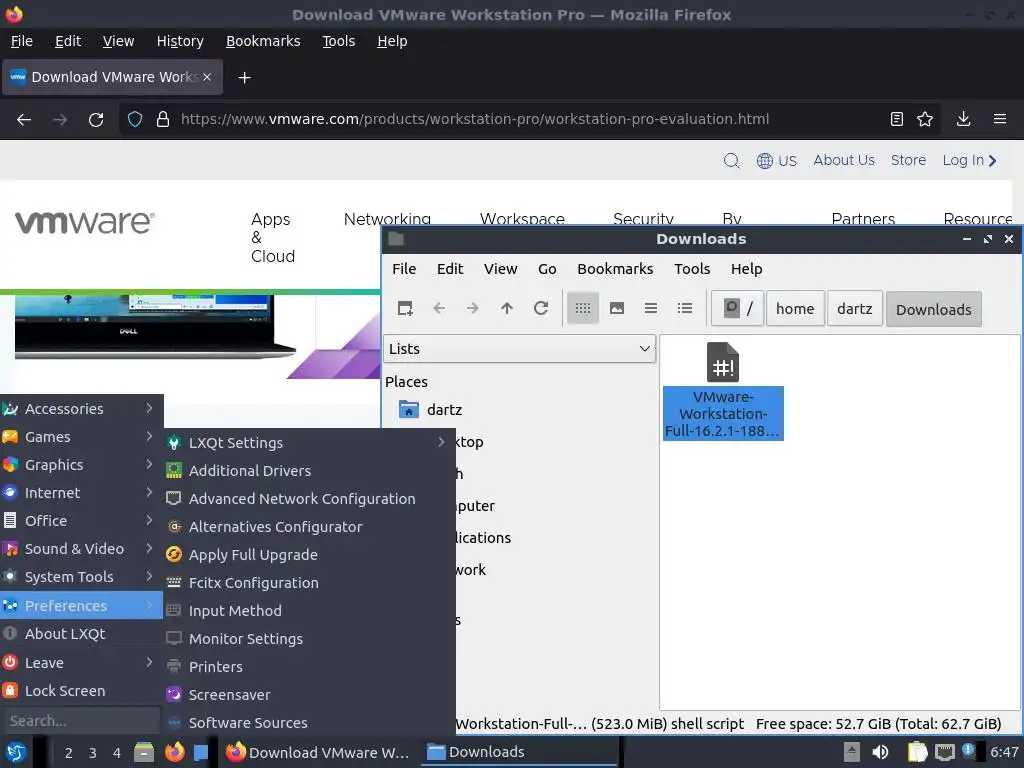Expand Internet submenu in start menu
1024x768 pixels.
click(82, 493)
